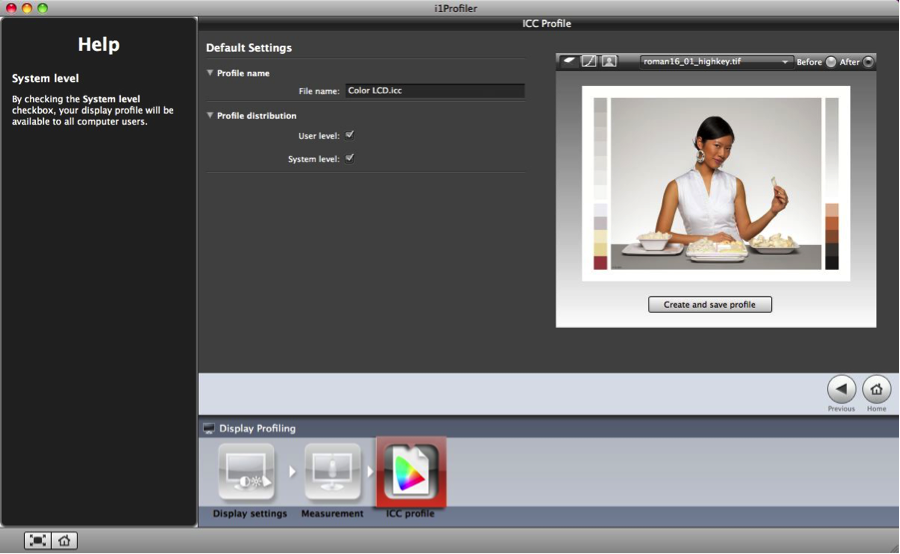Screen dimensions: 900x554
Task: Click the woman preview image
Action: click(x=715, y=183)
